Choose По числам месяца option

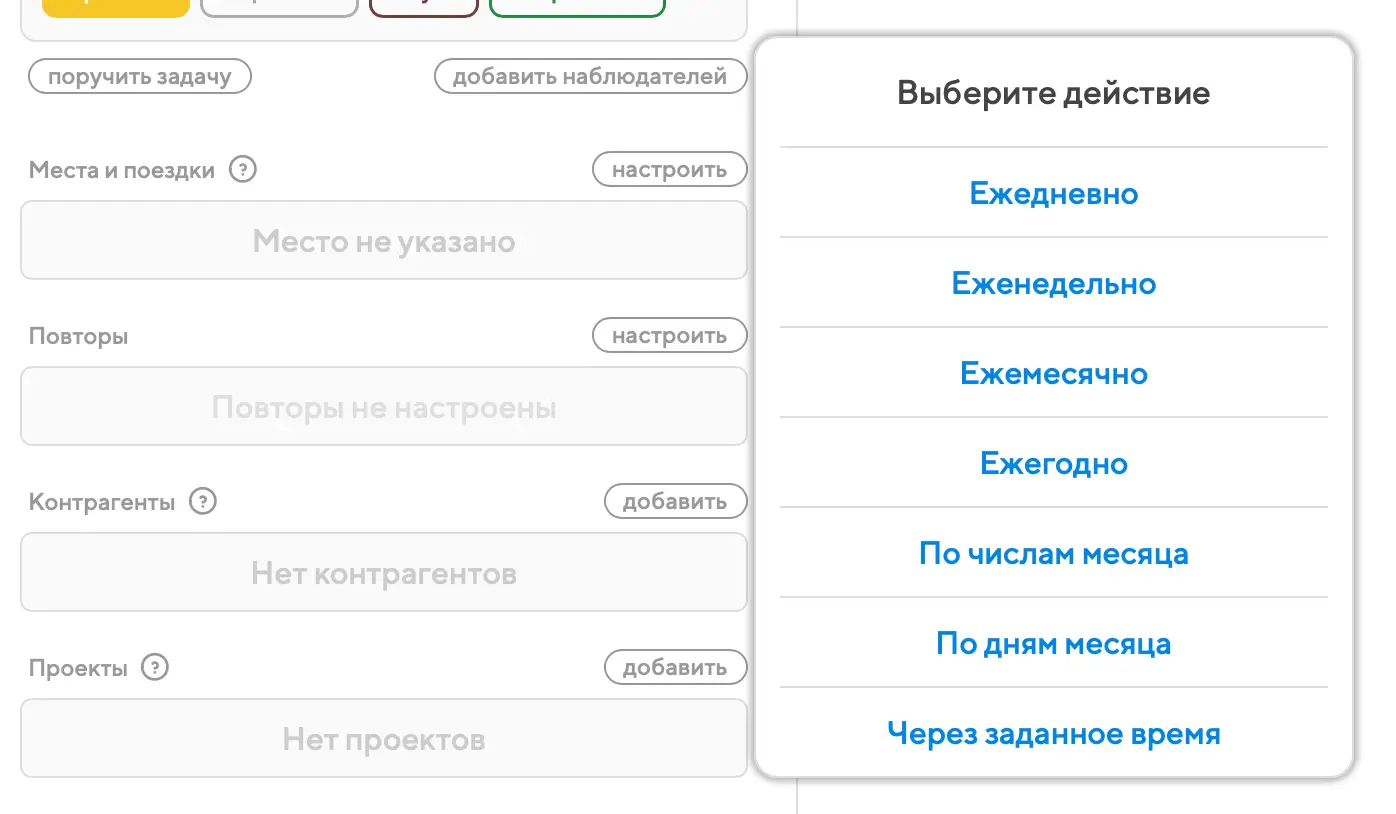1053,553
